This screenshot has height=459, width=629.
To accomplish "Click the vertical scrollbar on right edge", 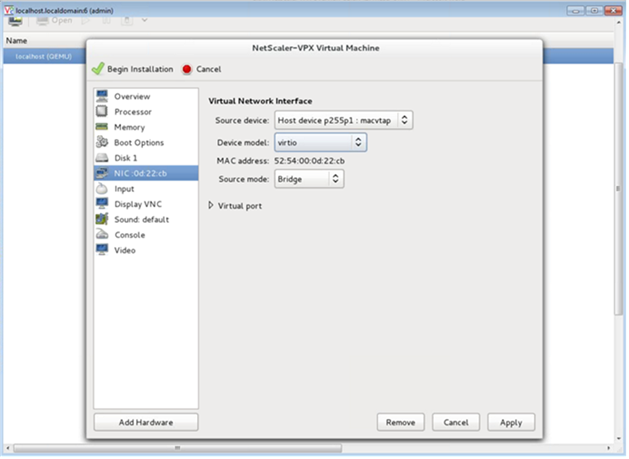I will click(x=618, y=189).
